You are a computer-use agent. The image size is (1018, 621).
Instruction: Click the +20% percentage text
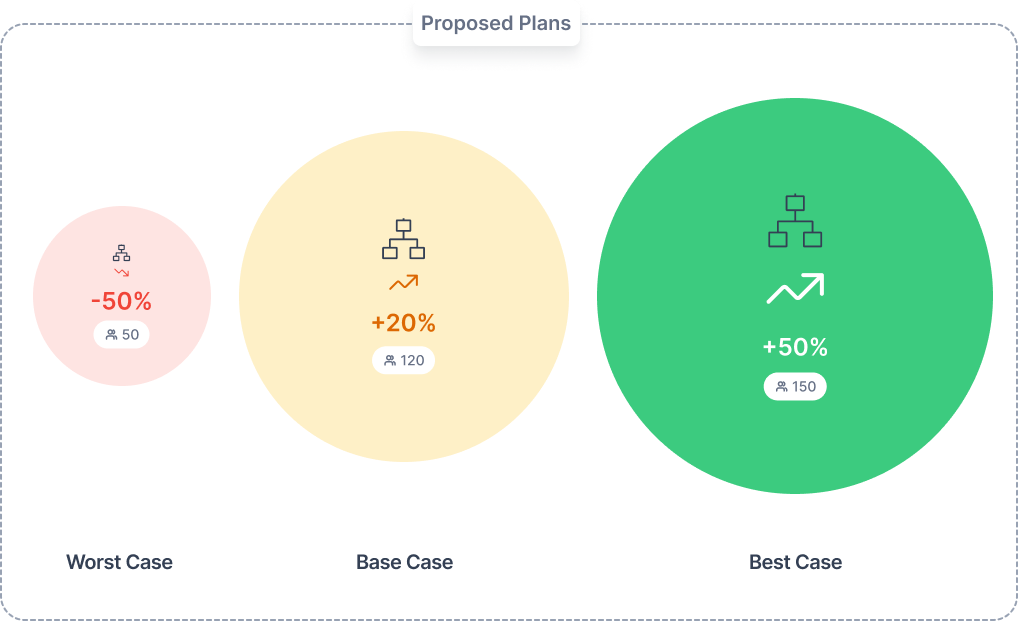(403, 323)
